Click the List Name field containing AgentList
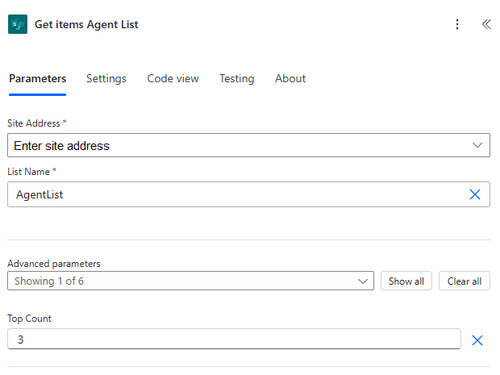Image resolution: width=500 pixels, height=375 pixels. click(x=249, y=194)
